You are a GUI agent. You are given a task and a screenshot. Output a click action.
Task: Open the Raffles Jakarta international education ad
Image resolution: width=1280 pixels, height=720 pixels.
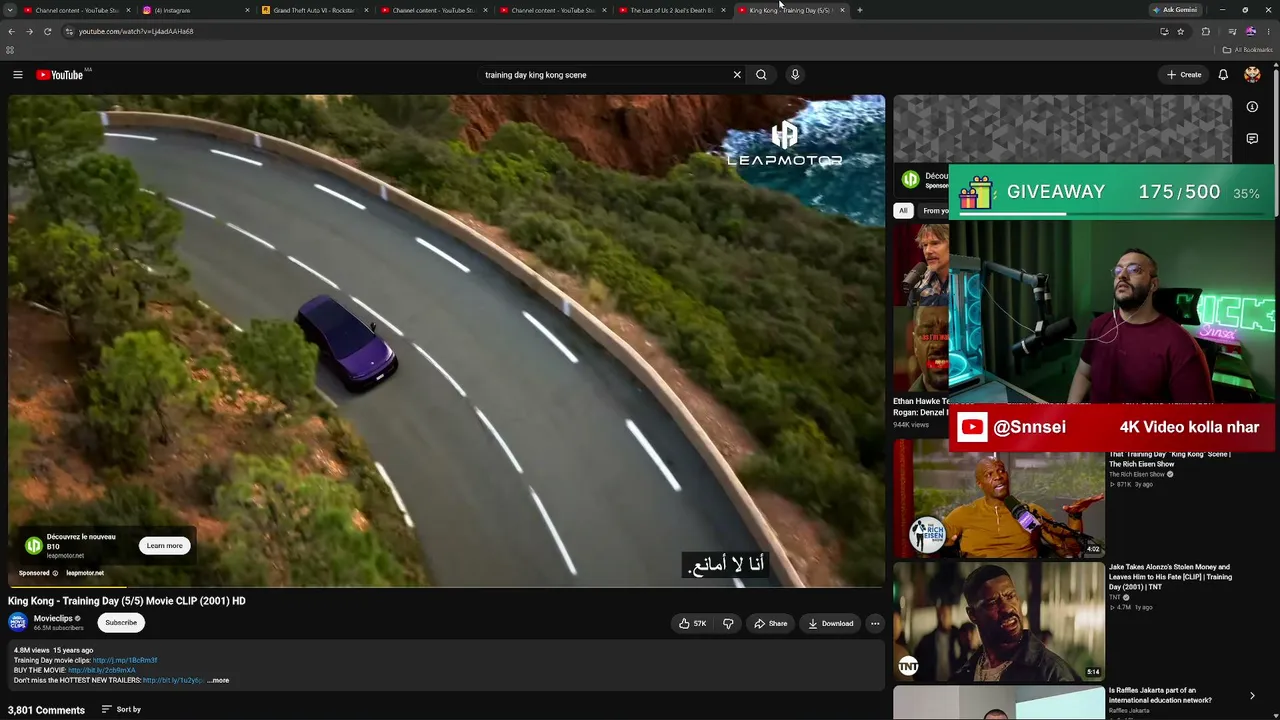pyautogui.click(x=1160, y=696)
